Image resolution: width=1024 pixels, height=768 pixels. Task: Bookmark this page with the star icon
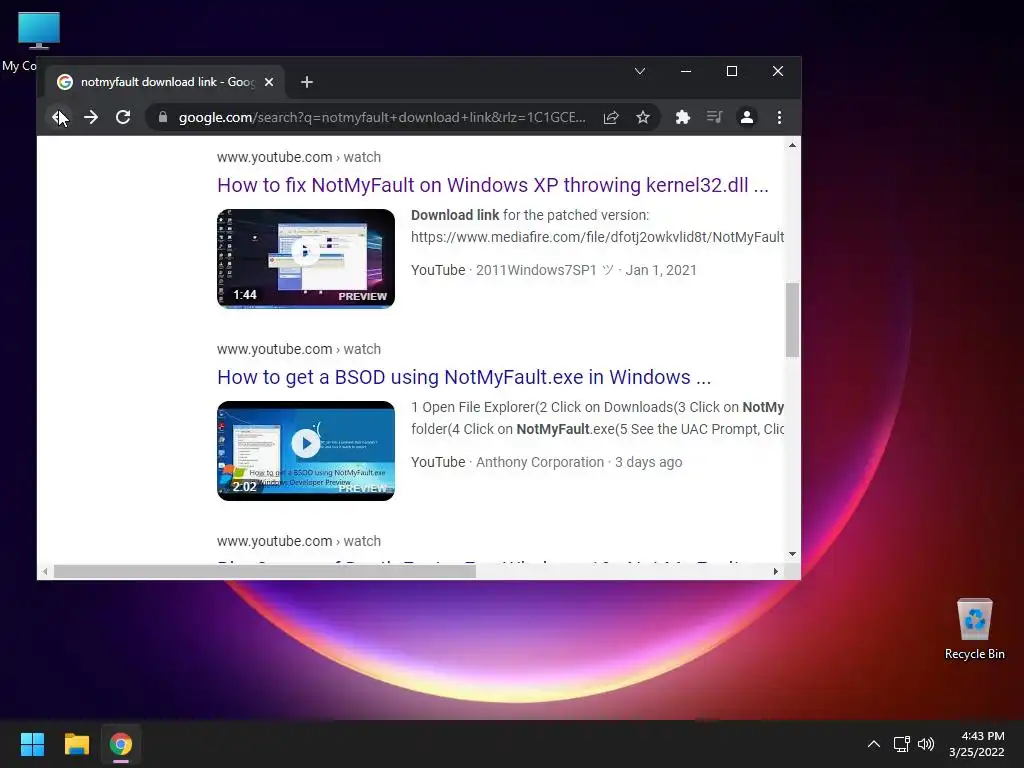[x=643, y=118]
